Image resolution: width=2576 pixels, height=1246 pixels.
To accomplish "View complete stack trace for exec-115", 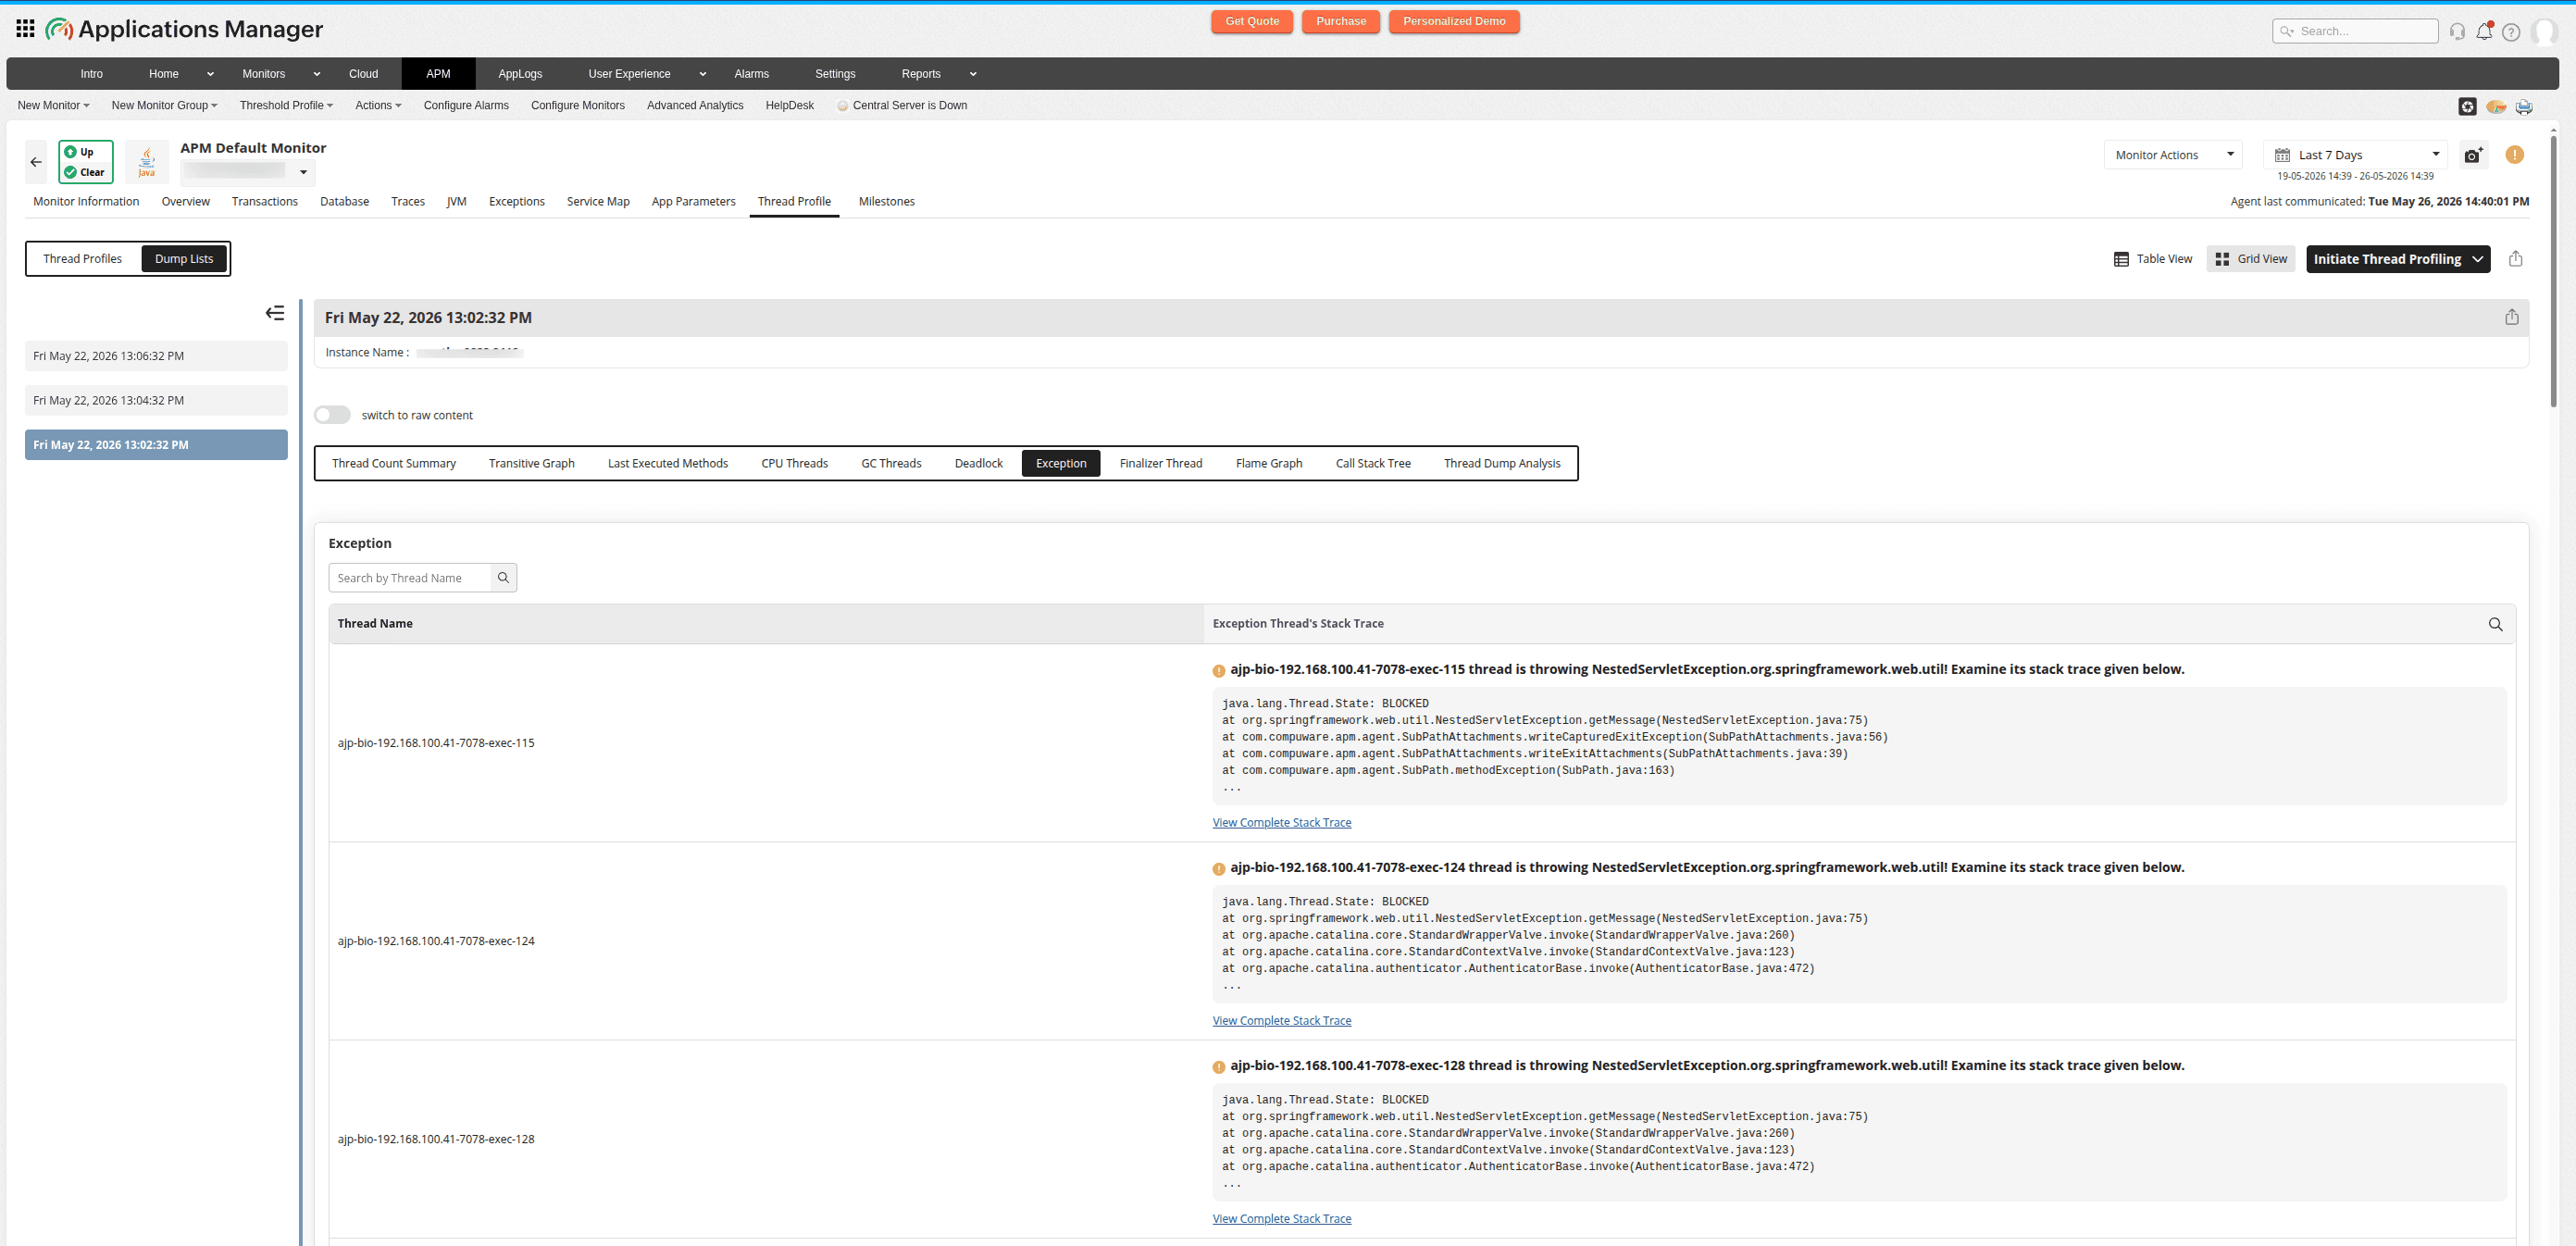I will tap(1281, 822).
